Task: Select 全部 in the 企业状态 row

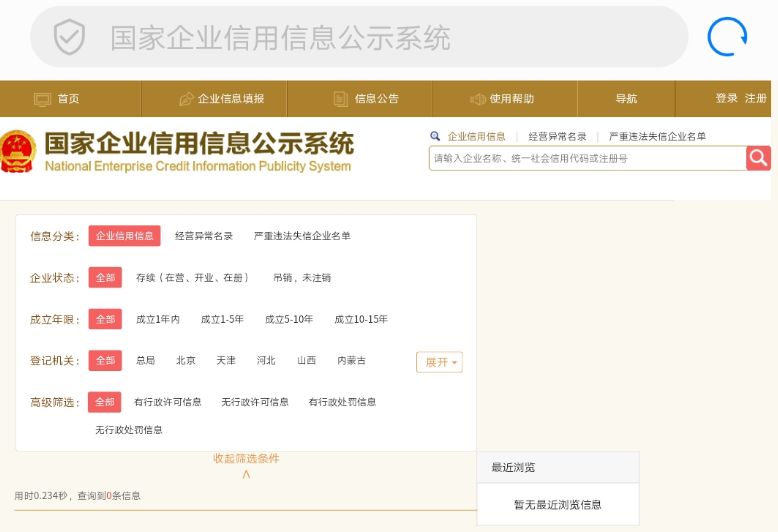Action: (x=105, y=277)
